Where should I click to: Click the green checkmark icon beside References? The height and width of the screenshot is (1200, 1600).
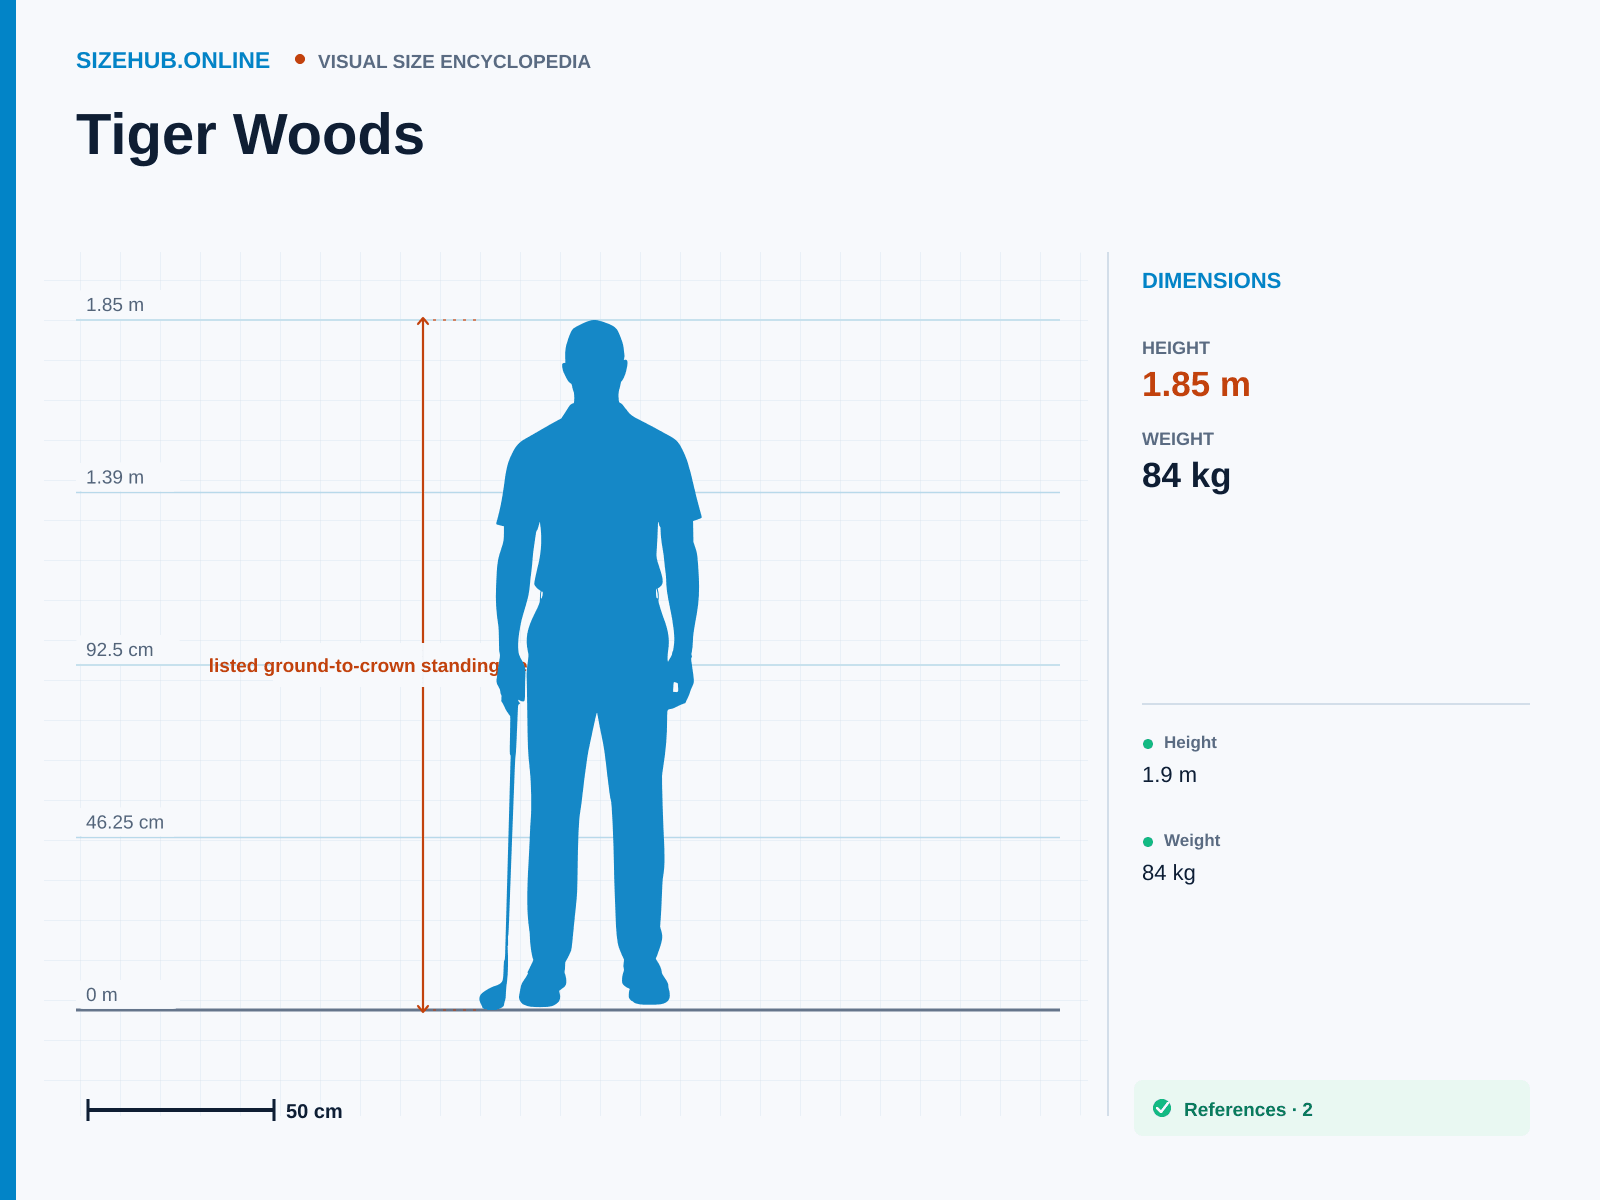tap(1162, 1108)
